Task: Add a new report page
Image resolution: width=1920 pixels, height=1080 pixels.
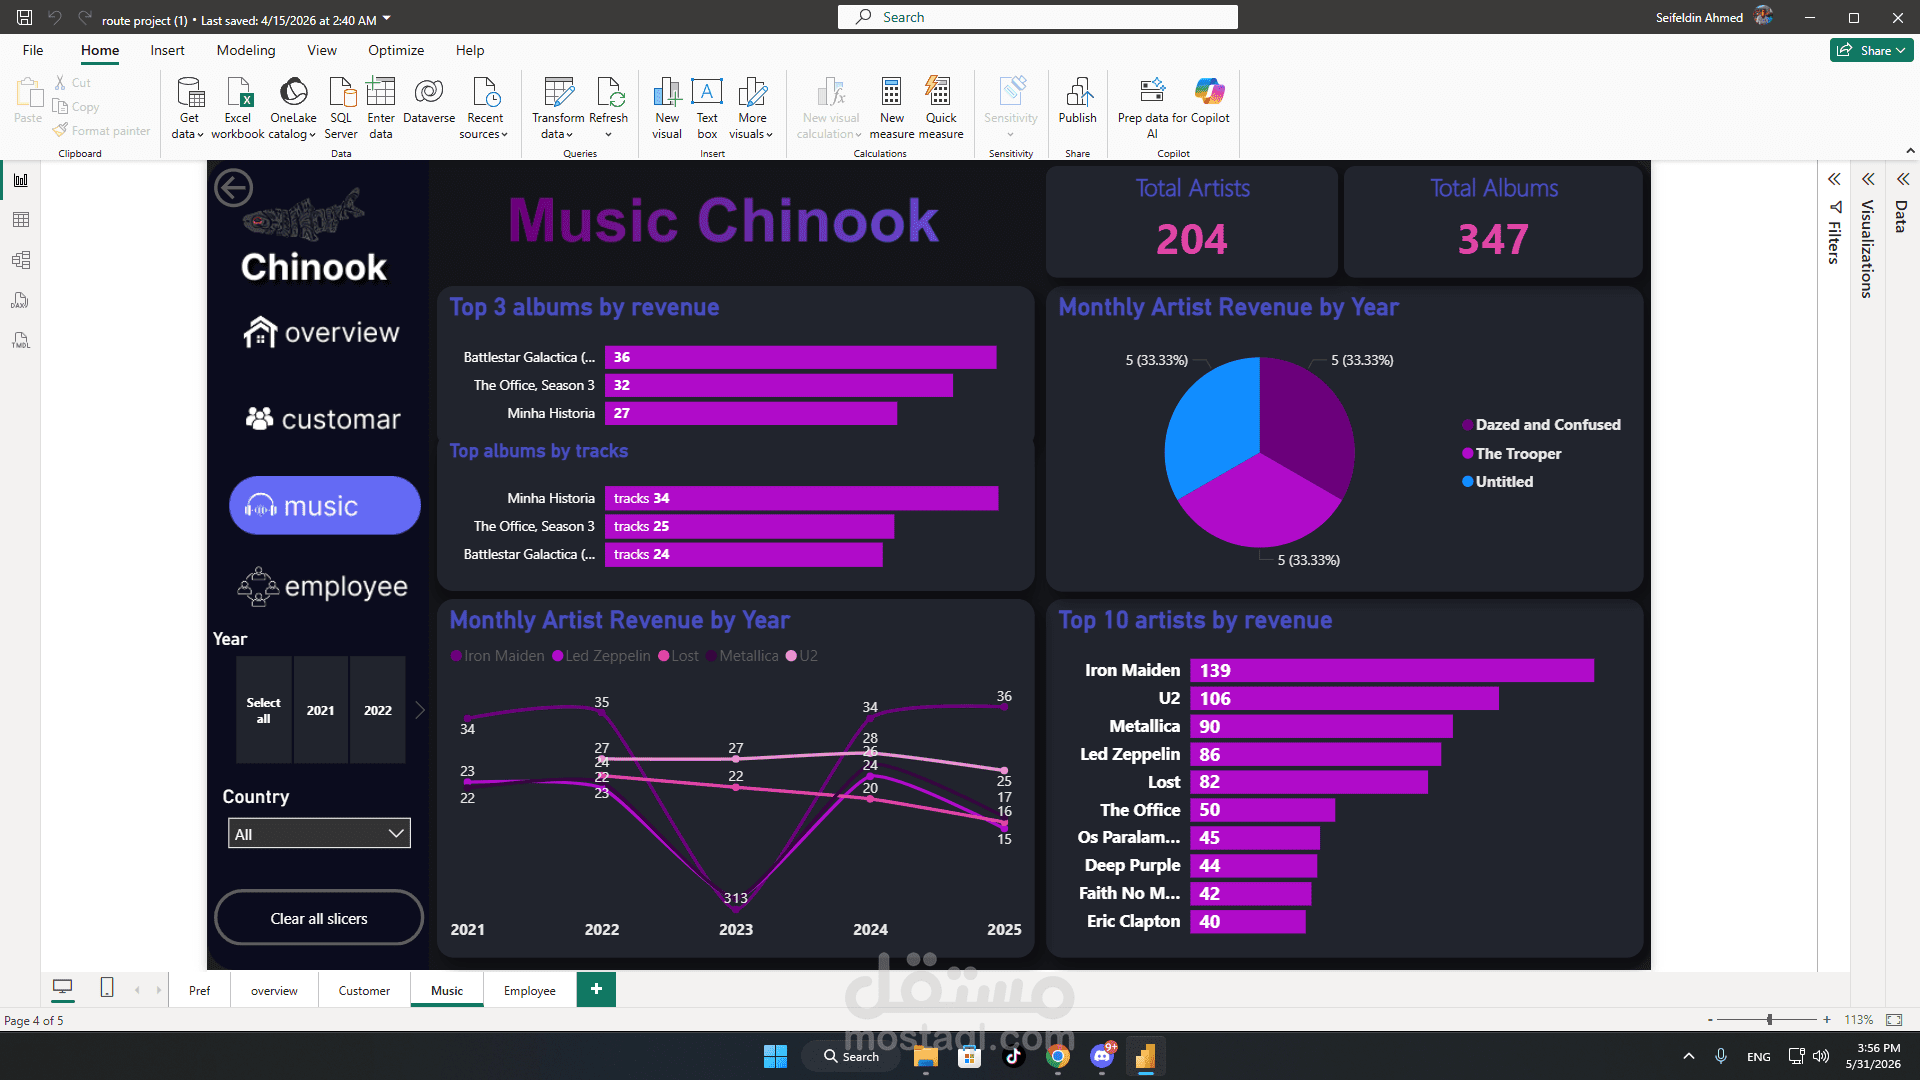Action: (596, 989)
